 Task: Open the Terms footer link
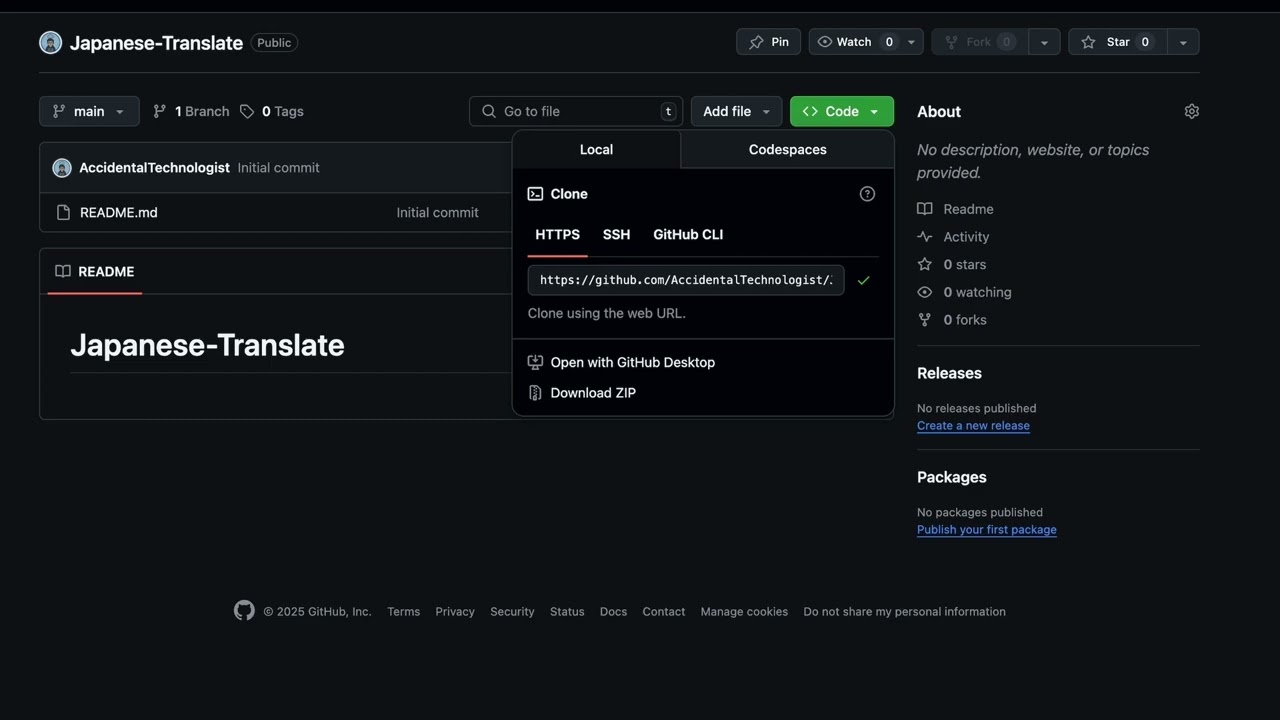tap(404, 611)
